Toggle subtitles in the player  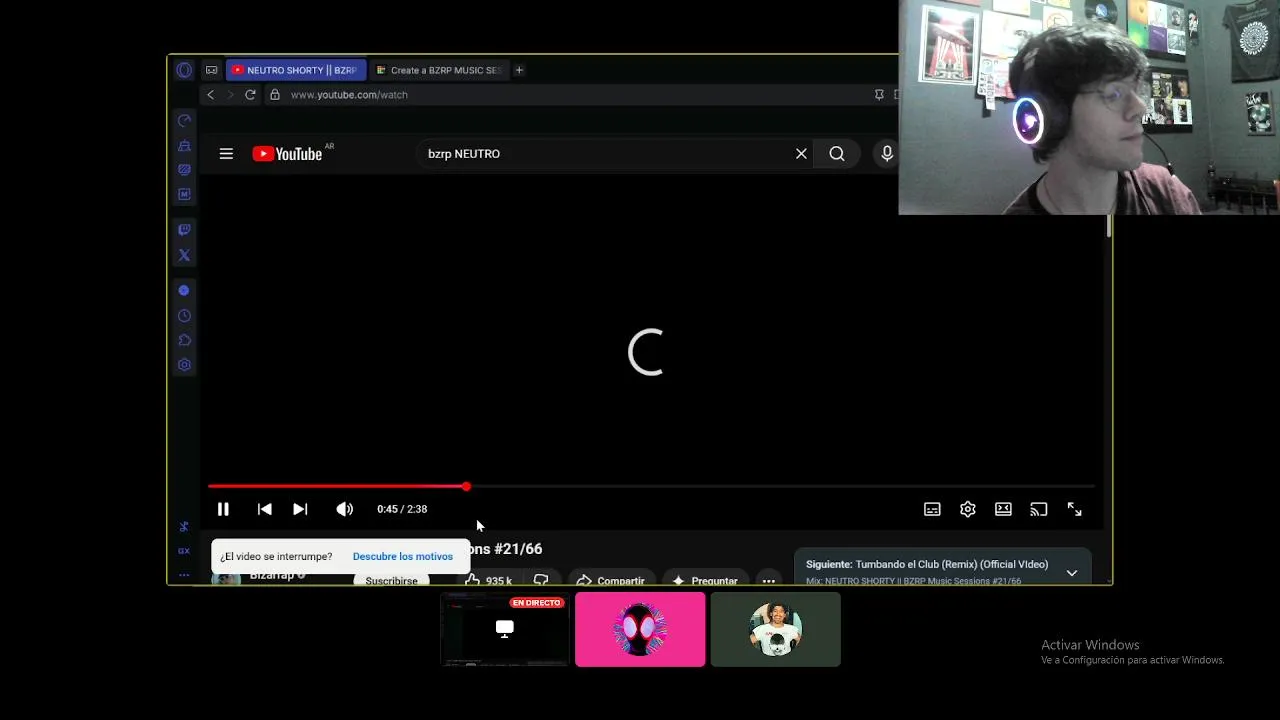(x=932, y=509)
